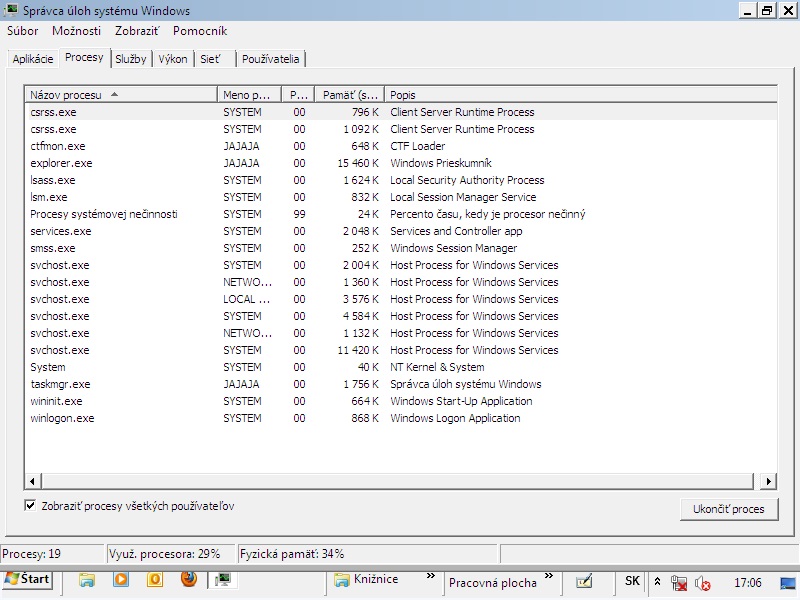Select the System process row

(x=401, y=367)
